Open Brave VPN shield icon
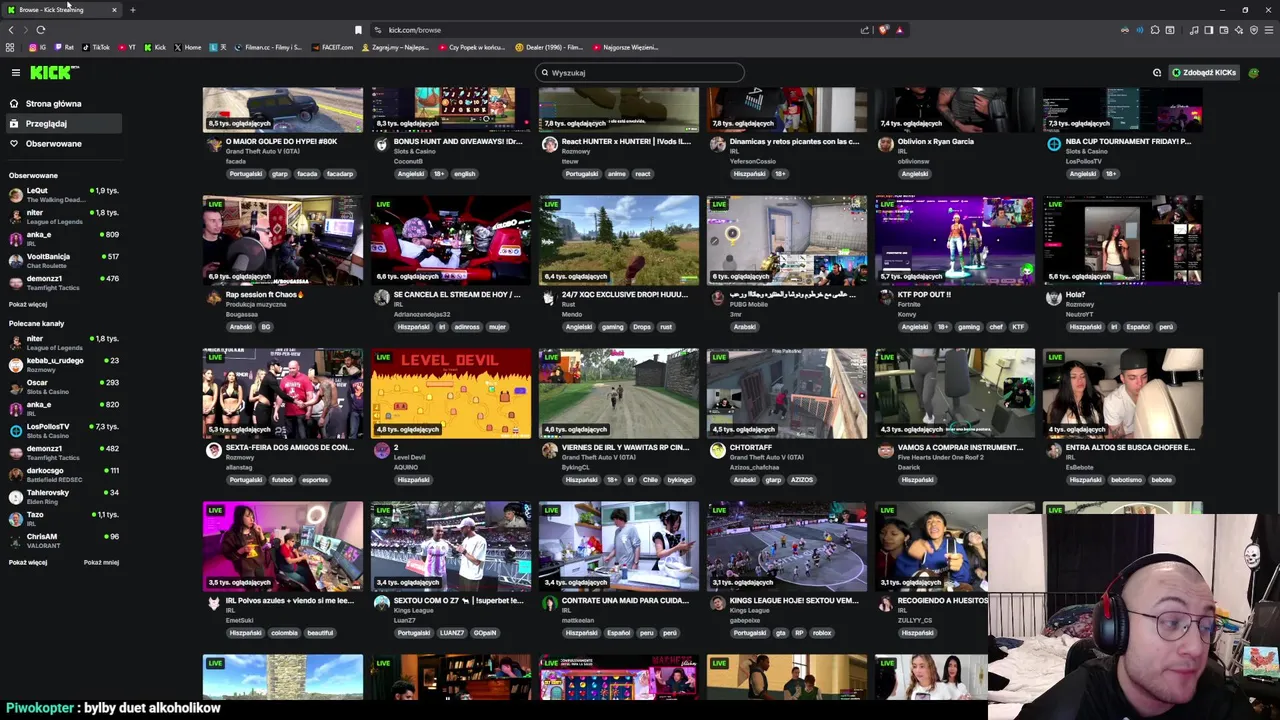This screenshot has width=1280, height=720. [x=1254, y=30]
